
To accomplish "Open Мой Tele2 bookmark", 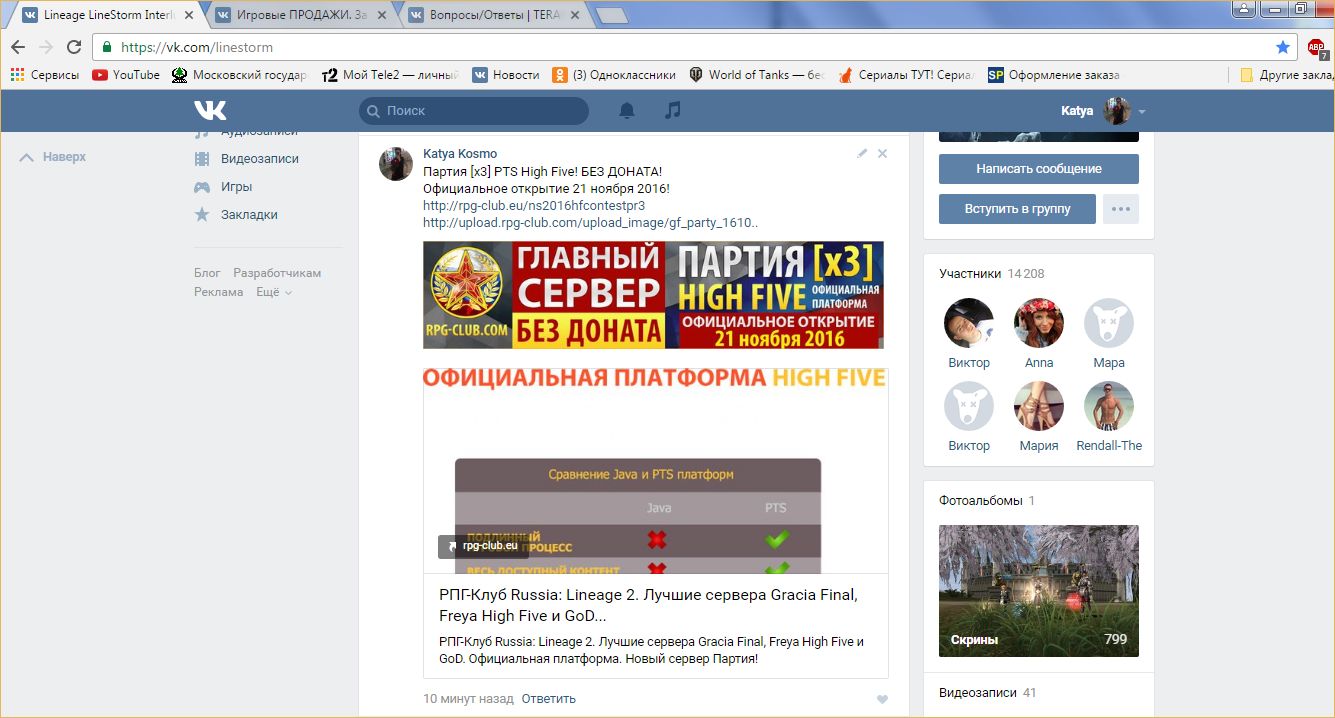I will click(x=390, y=74).
